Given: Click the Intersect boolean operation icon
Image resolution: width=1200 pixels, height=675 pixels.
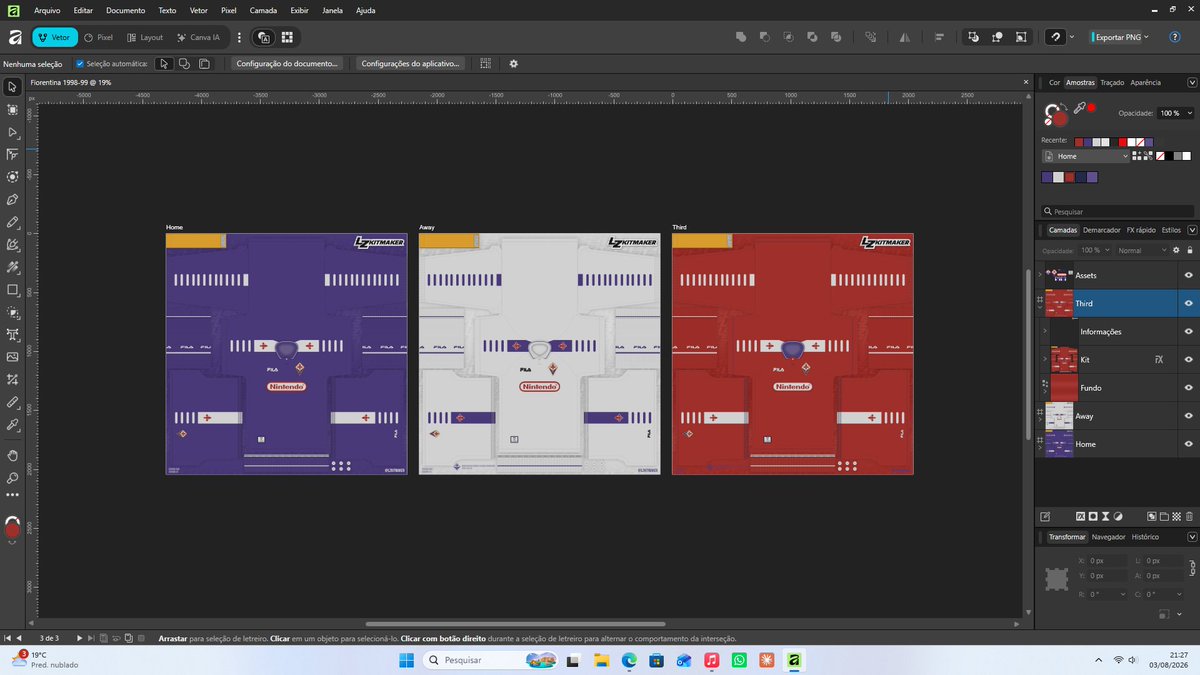Looking at the screenshot, I should click(788, 37).
